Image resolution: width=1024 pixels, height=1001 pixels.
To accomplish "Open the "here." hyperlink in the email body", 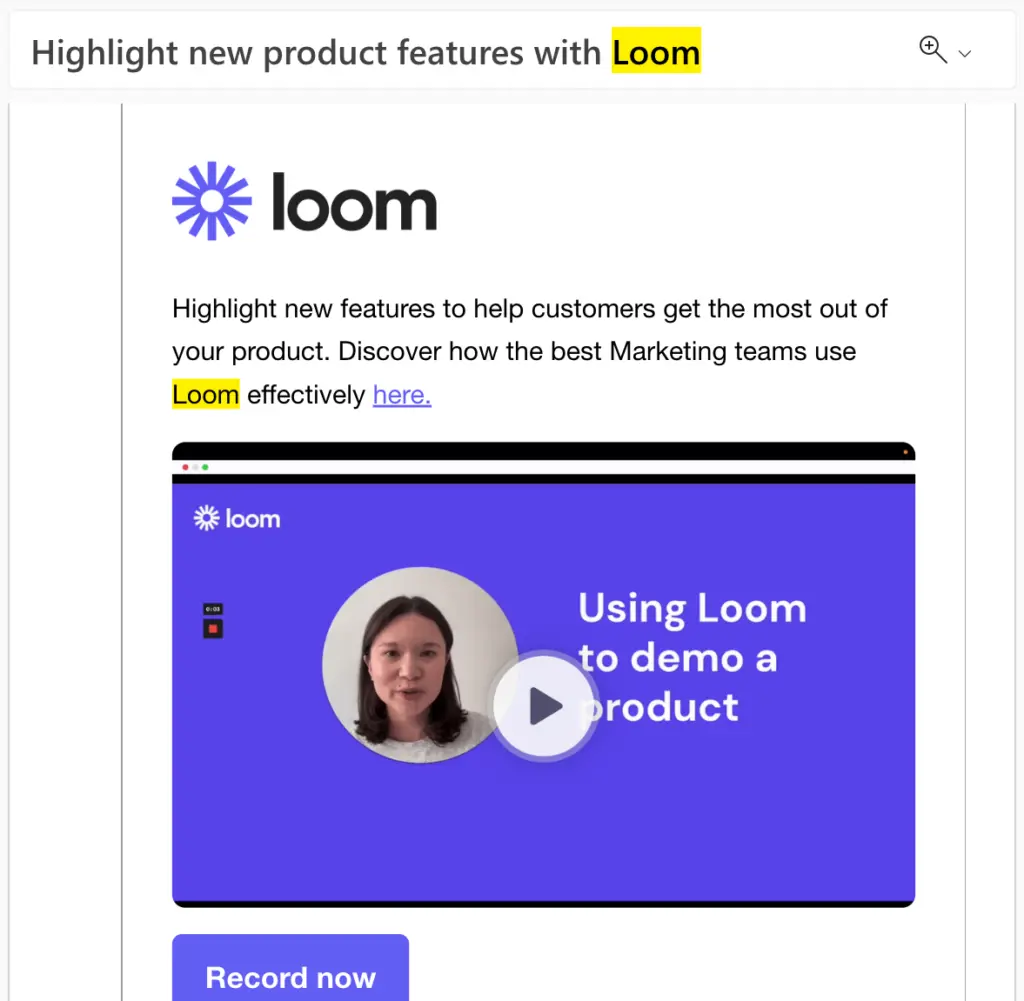I will point(401,394).
